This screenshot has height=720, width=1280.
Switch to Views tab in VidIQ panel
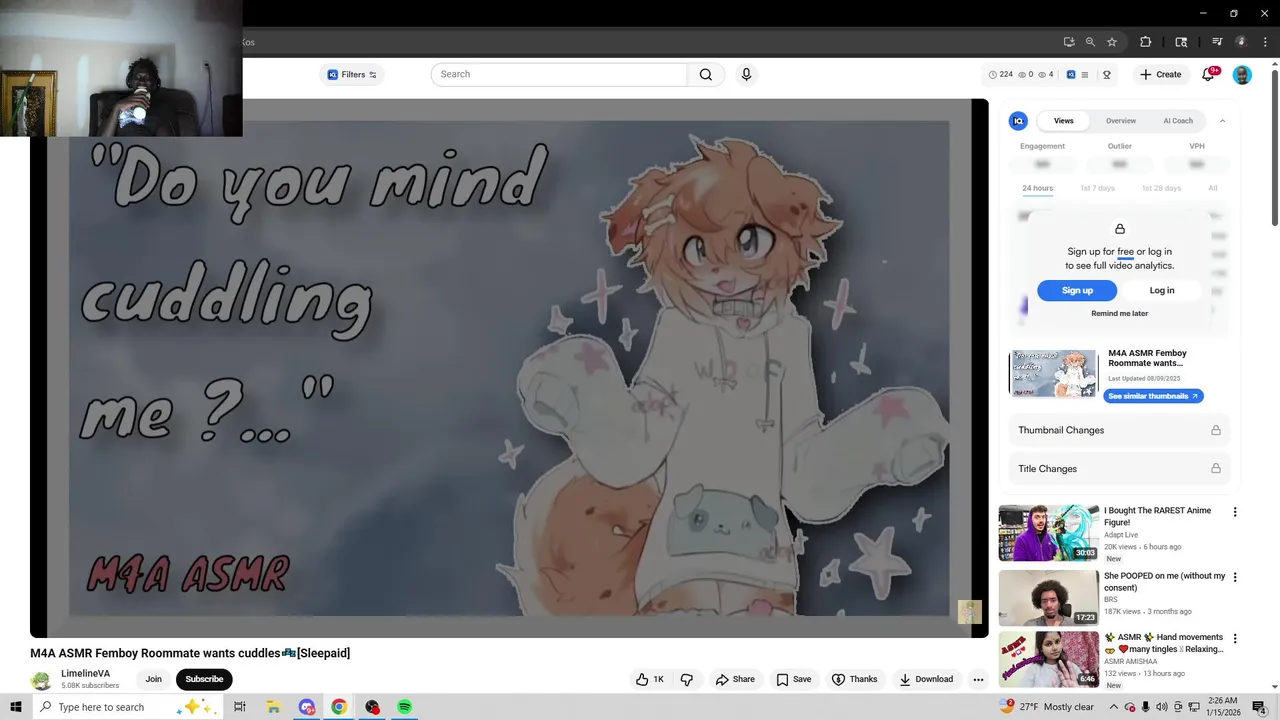pos(1064,121)
